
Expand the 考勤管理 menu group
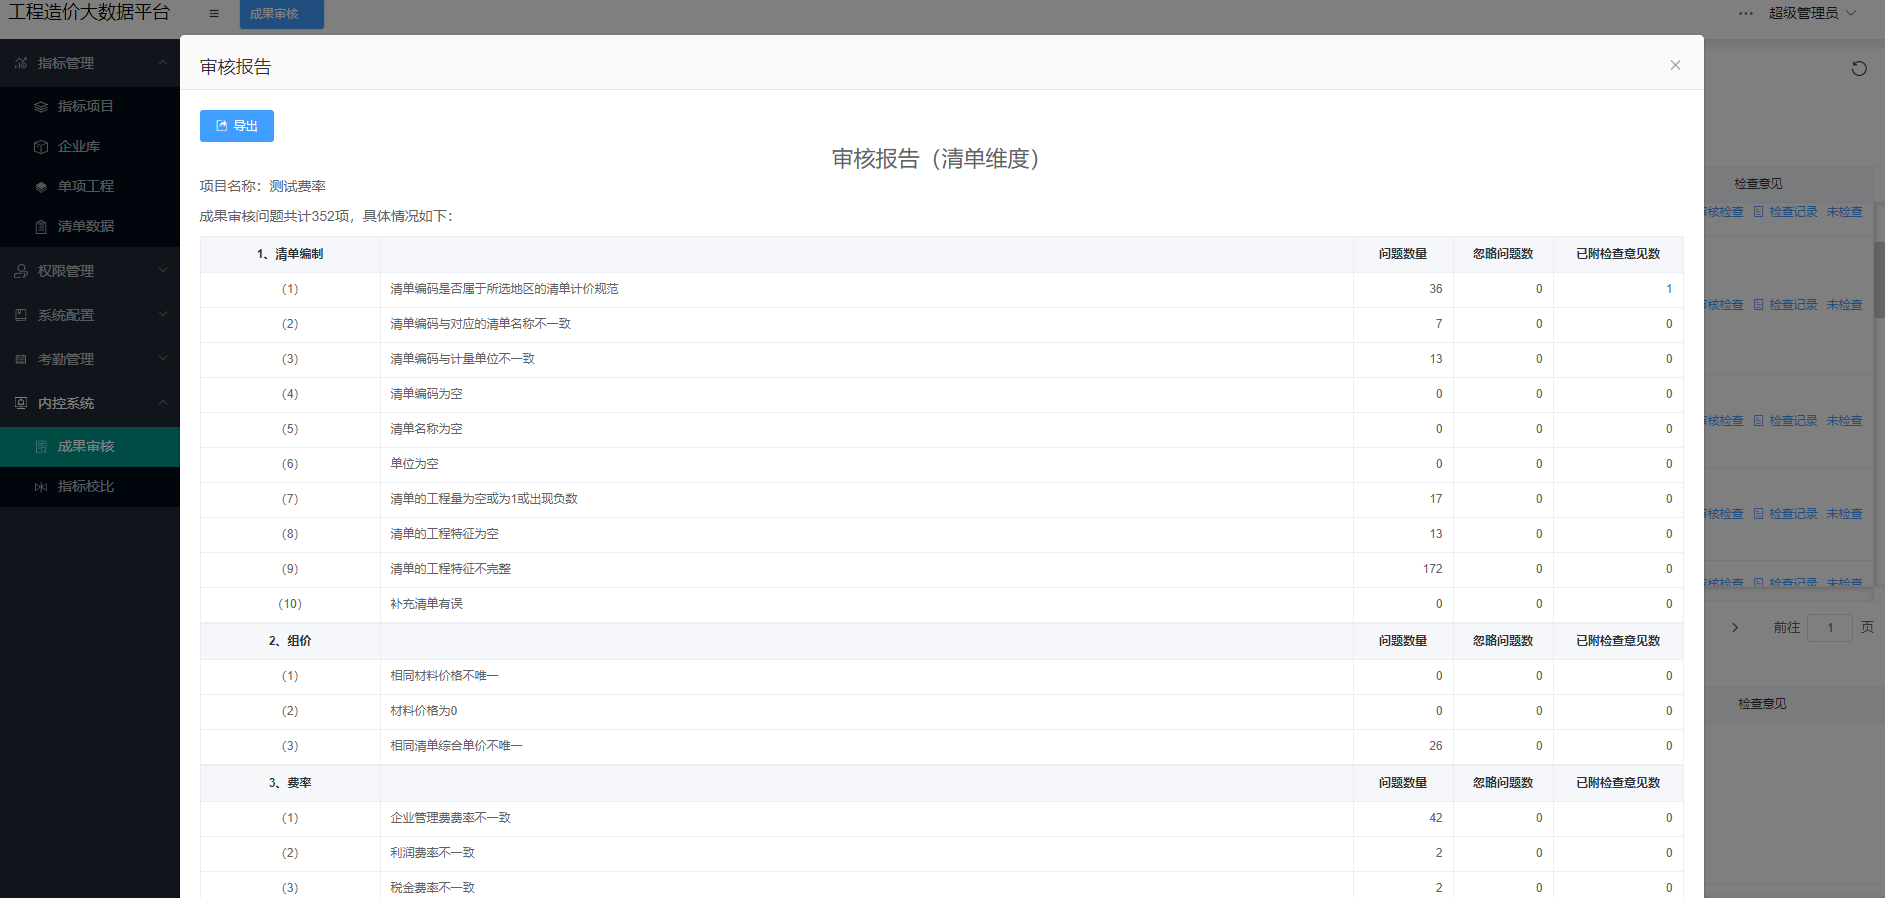(90, 359)
